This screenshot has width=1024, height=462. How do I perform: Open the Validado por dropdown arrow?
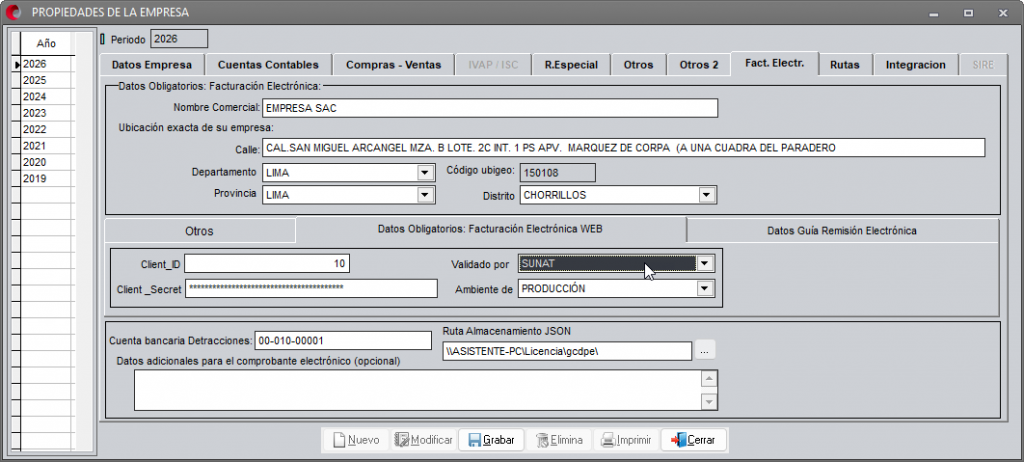click(x=704, y=263)
